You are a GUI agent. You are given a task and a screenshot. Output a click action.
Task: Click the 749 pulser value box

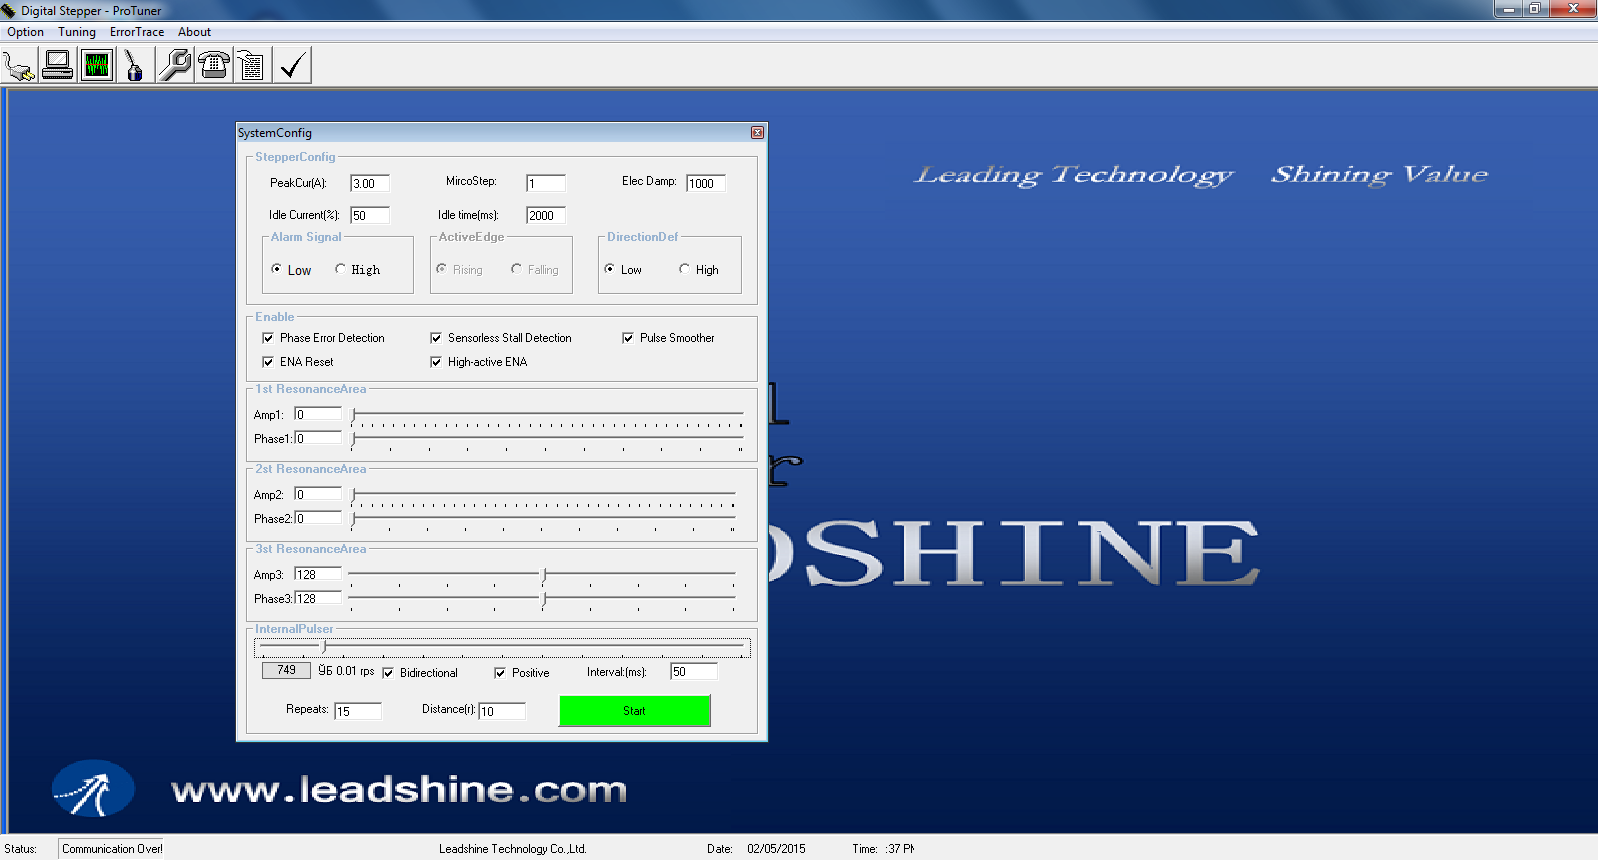[286, 670]
